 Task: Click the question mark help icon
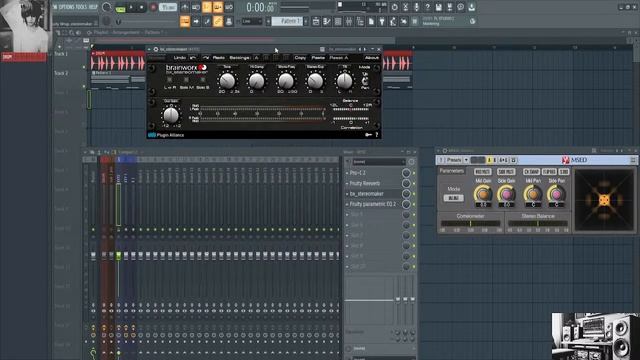427,7
